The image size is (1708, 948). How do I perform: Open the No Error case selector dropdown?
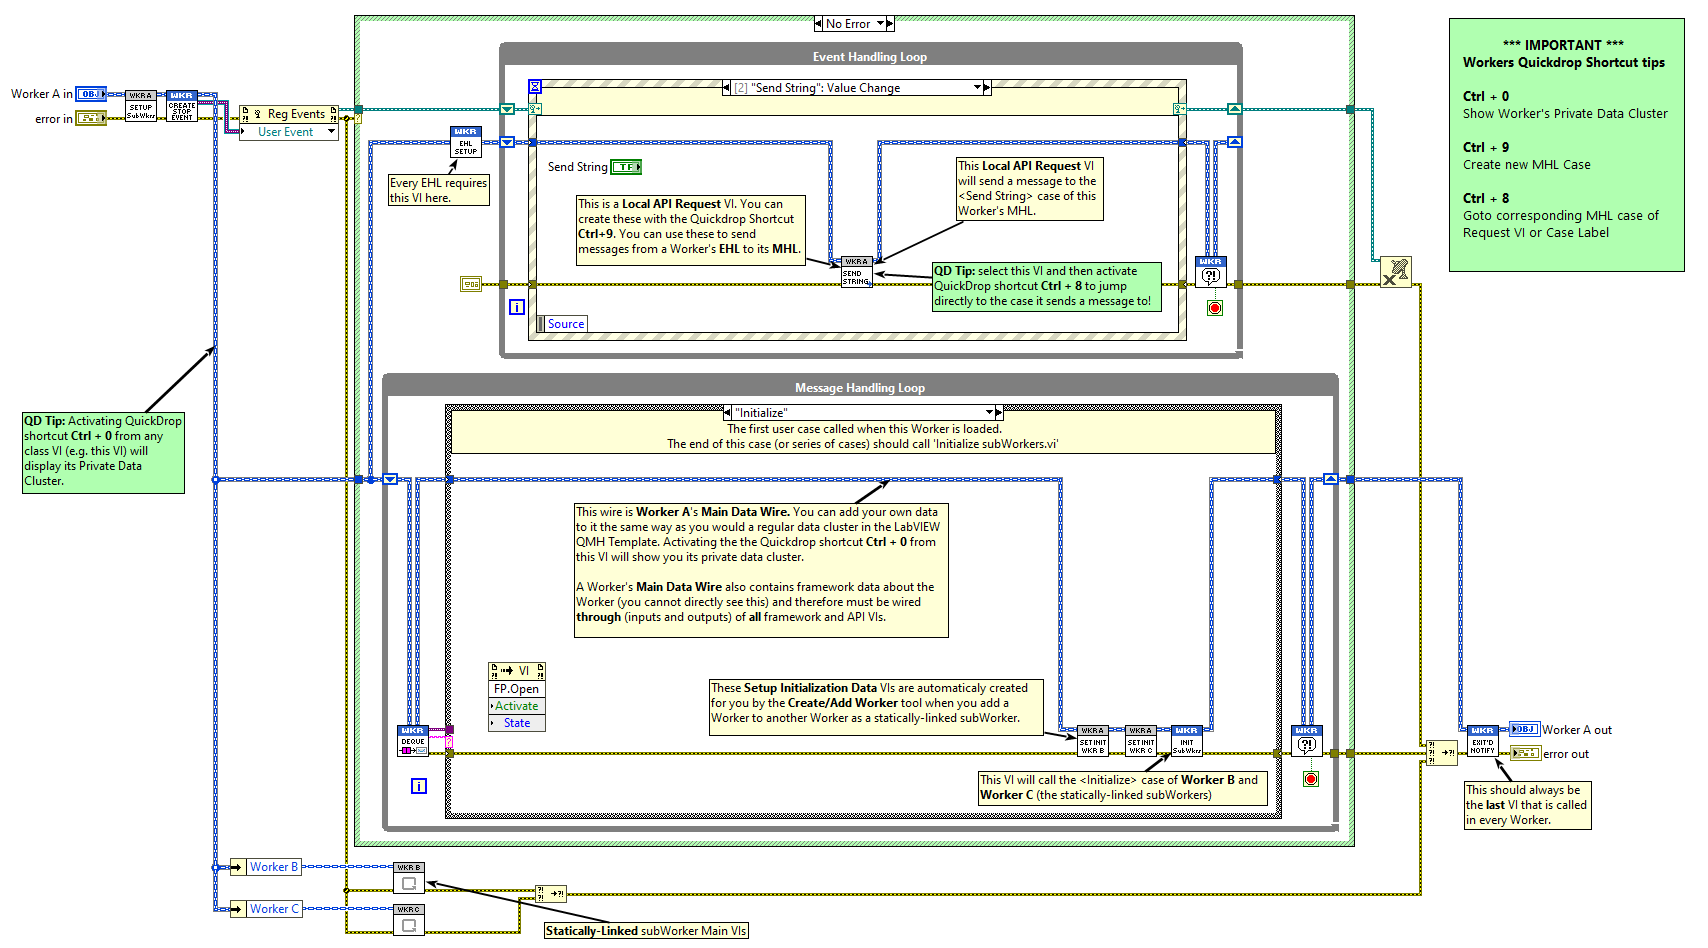pyautogui.click(x=881, y=24)
